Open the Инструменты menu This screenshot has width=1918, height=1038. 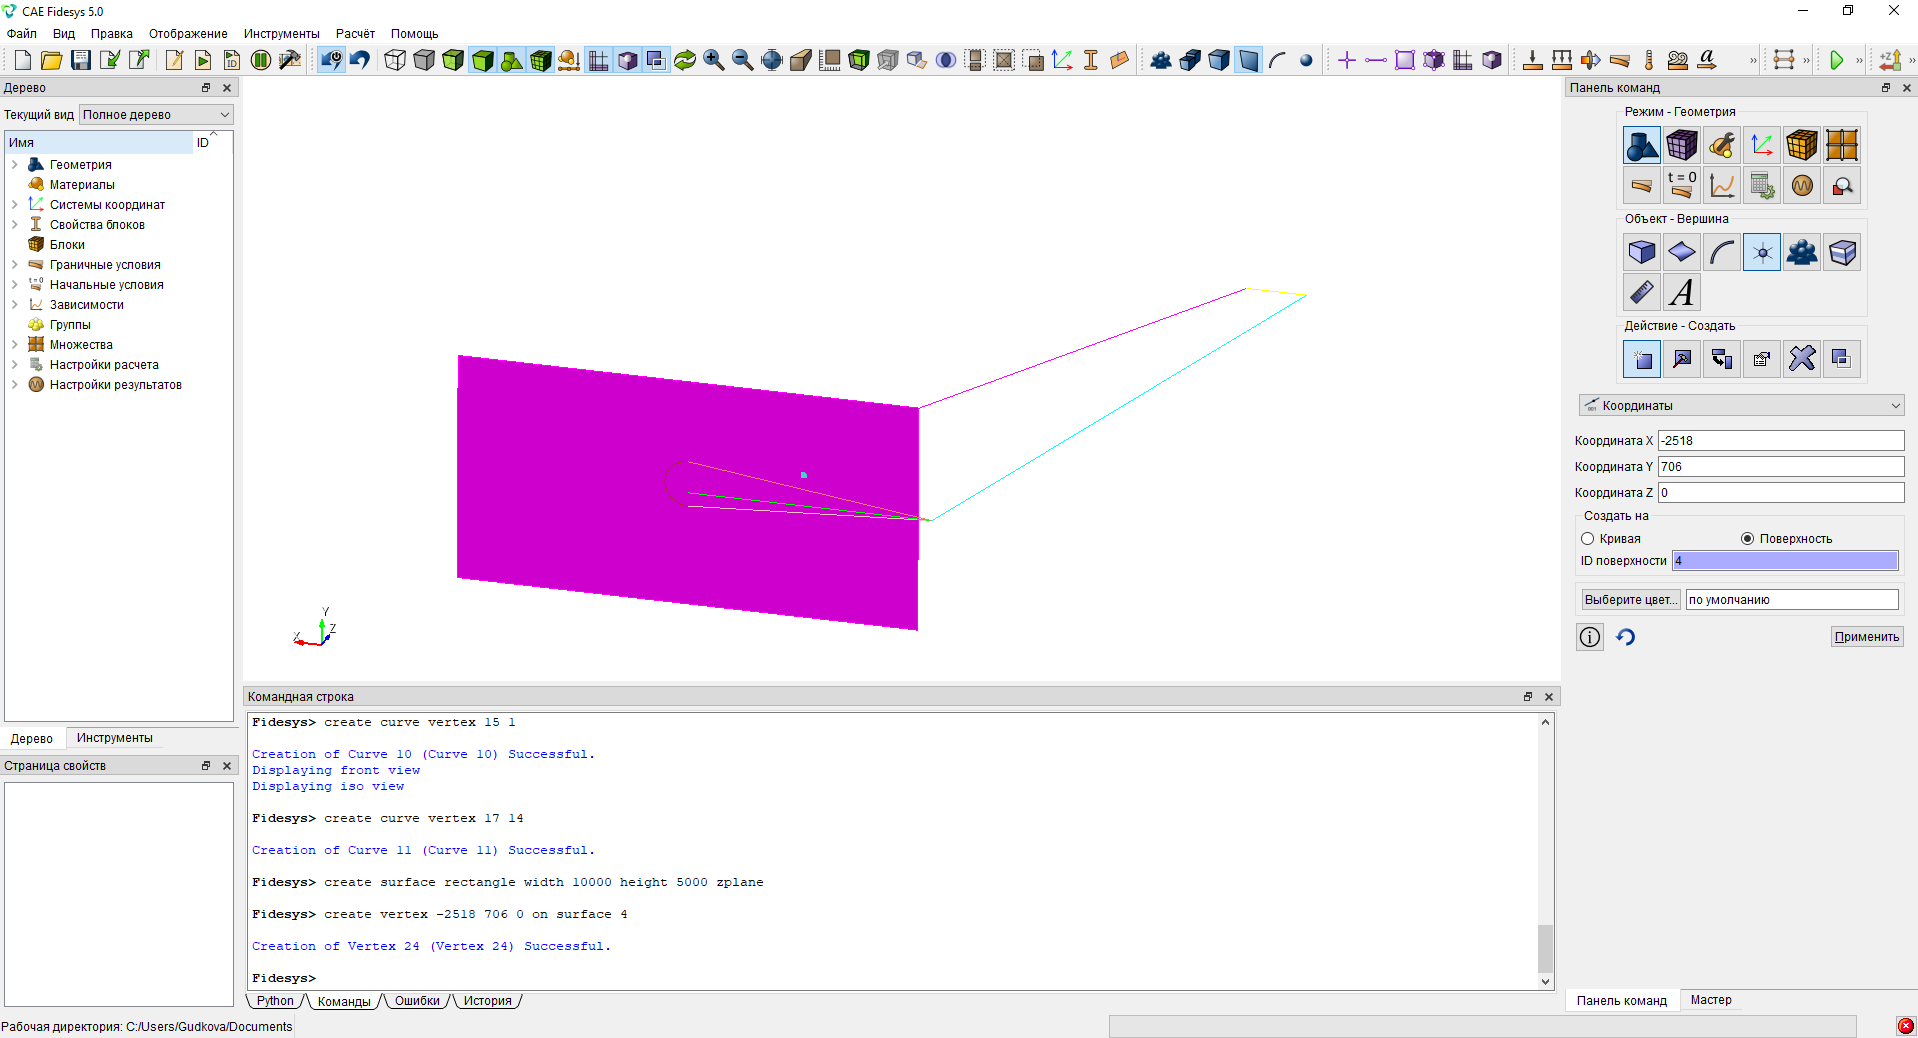282,34
